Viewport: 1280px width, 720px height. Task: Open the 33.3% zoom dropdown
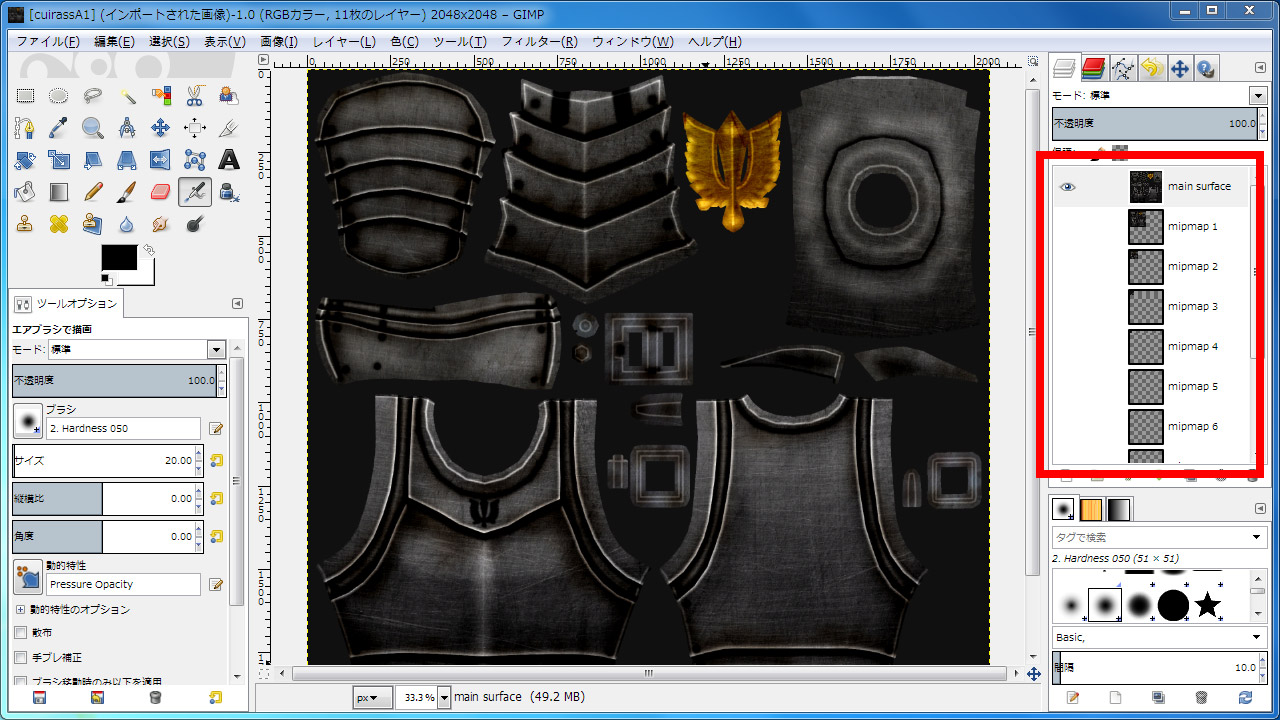[x=445, y=697]
